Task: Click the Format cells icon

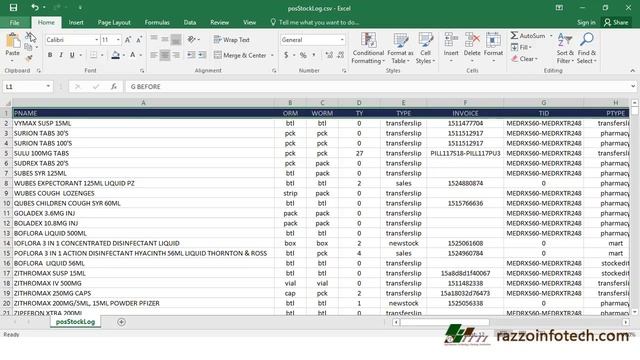Action: coord(493,41)
